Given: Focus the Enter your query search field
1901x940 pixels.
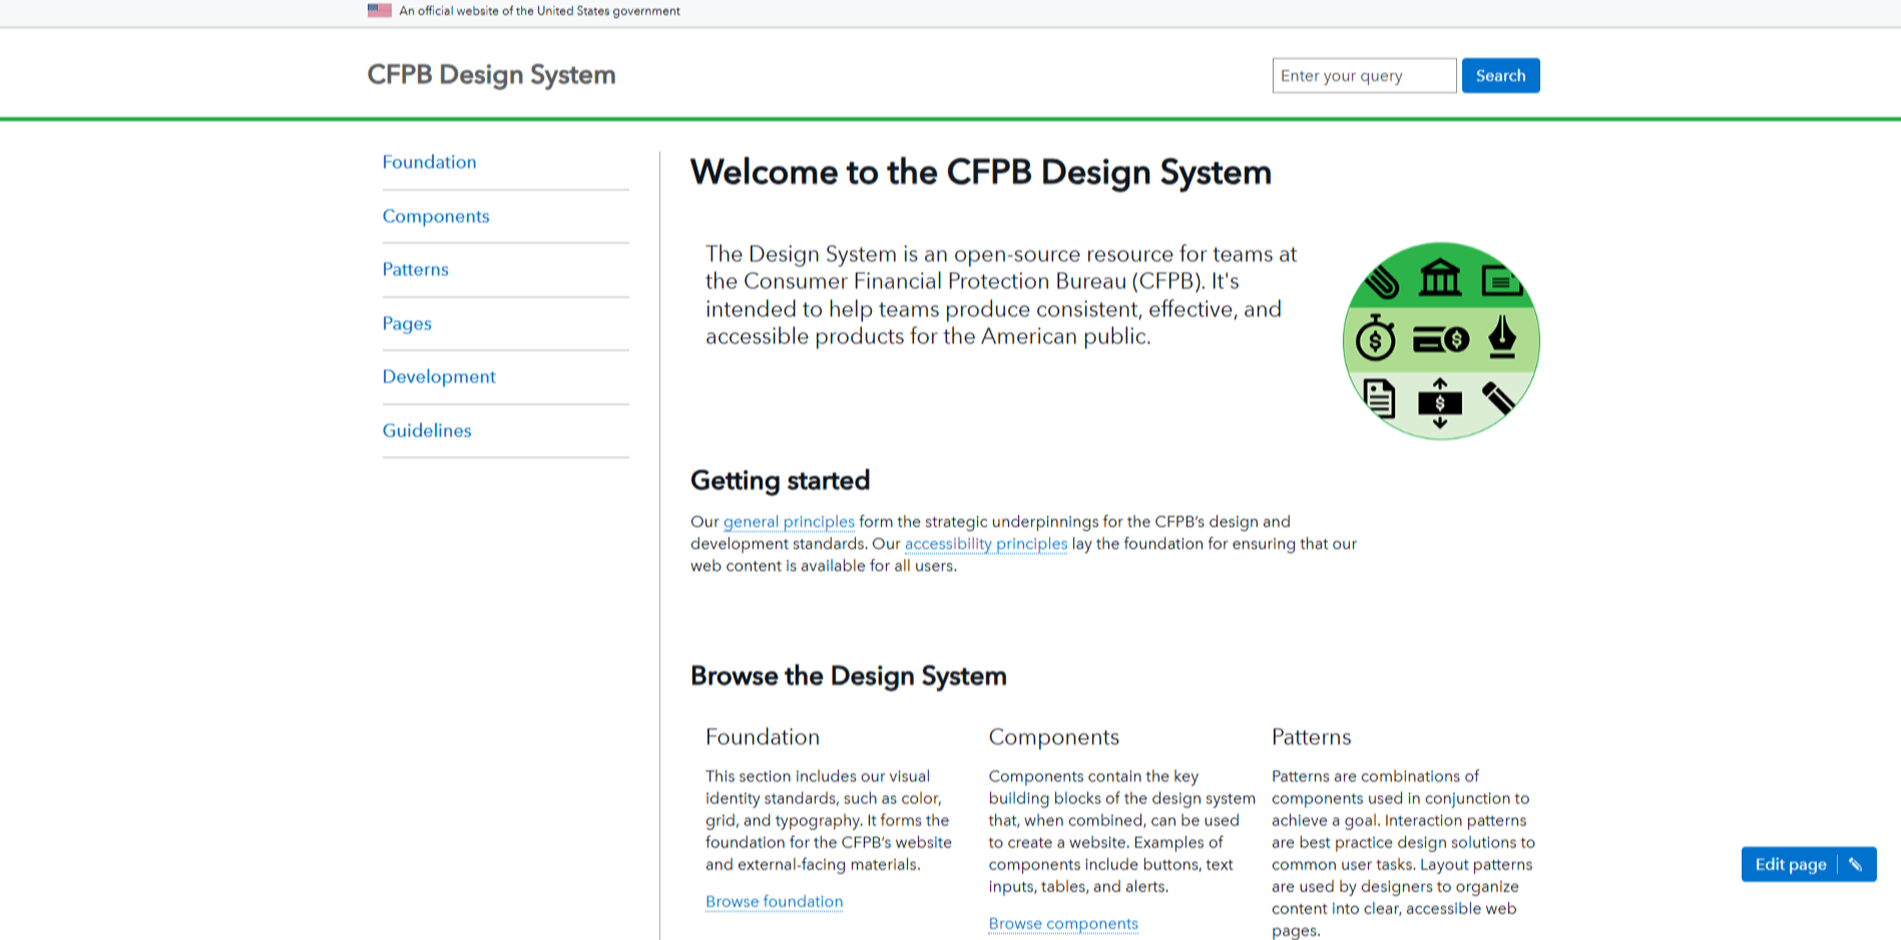Looking at the screenshot, I should tap(1364, 76).
